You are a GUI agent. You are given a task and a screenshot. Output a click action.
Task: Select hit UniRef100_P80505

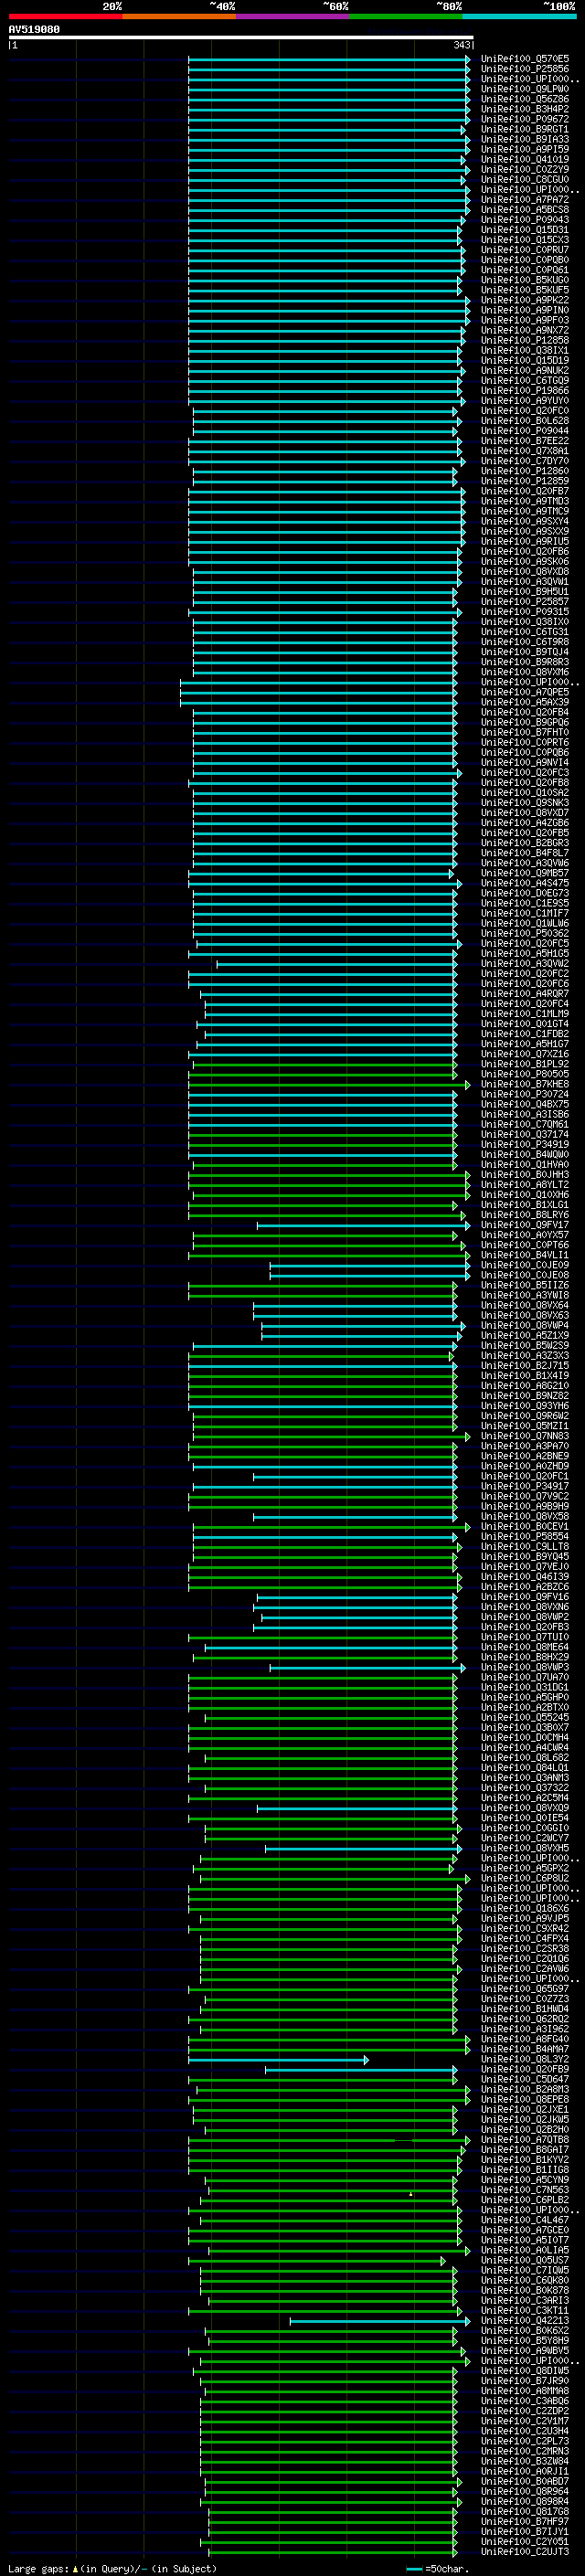(525, 1074)
